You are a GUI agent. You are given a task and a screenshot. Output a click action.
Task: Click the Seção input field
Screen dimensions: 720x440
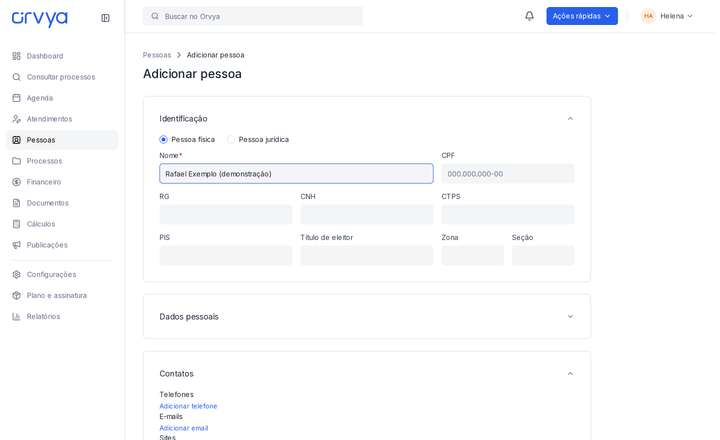pos(543,255)
